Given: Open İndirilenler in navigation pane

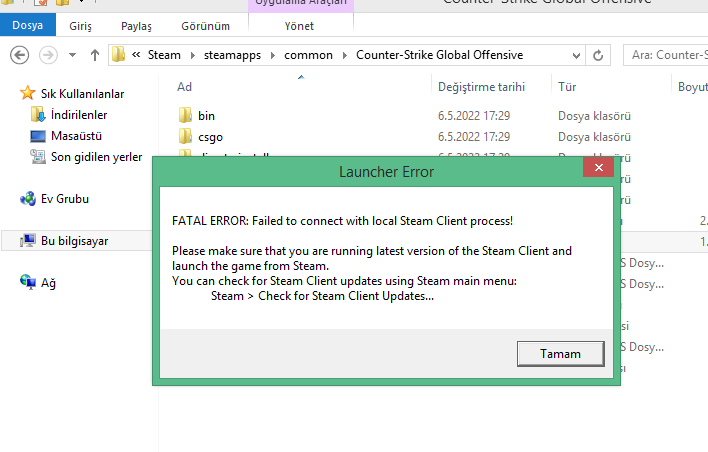Looking at the screenshot, I should tap(79, 115).
